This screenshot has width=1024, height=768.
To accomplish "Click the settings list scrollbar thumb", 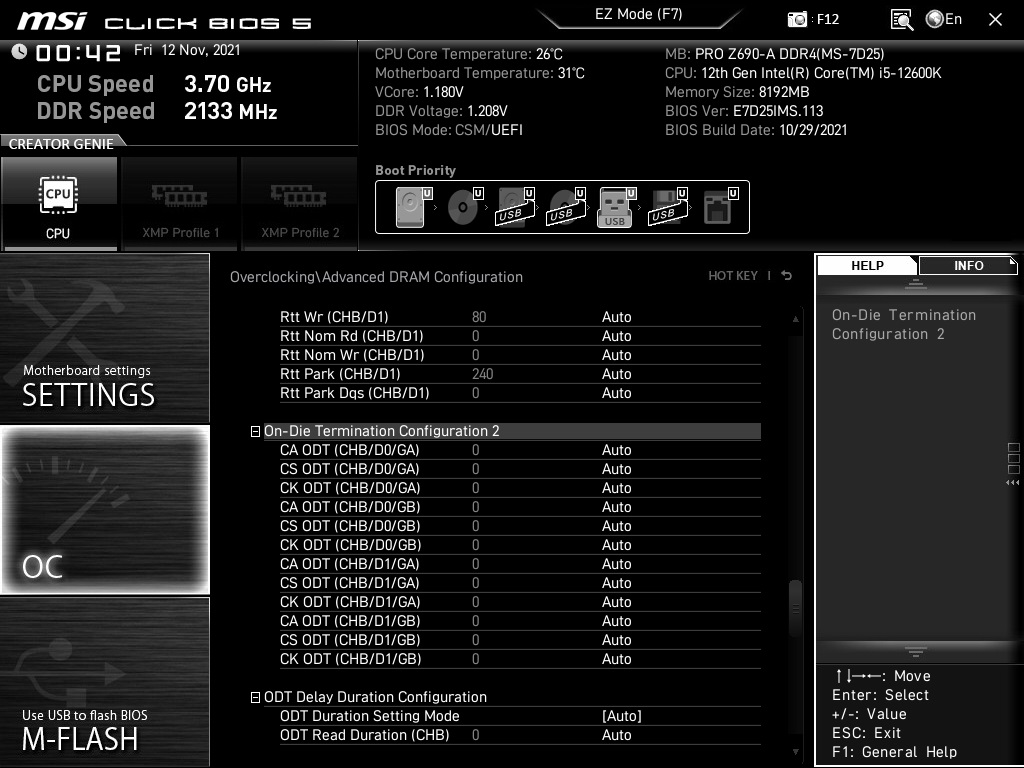I will point(795,608).
